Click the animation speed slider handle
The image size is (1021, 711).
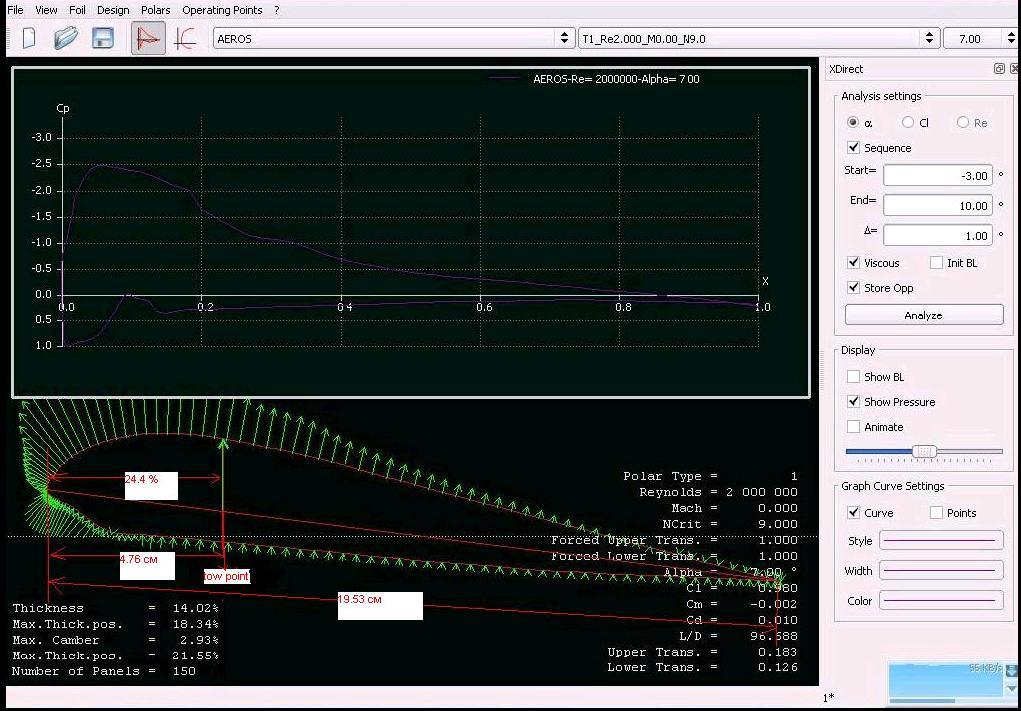tap(925, 452)
